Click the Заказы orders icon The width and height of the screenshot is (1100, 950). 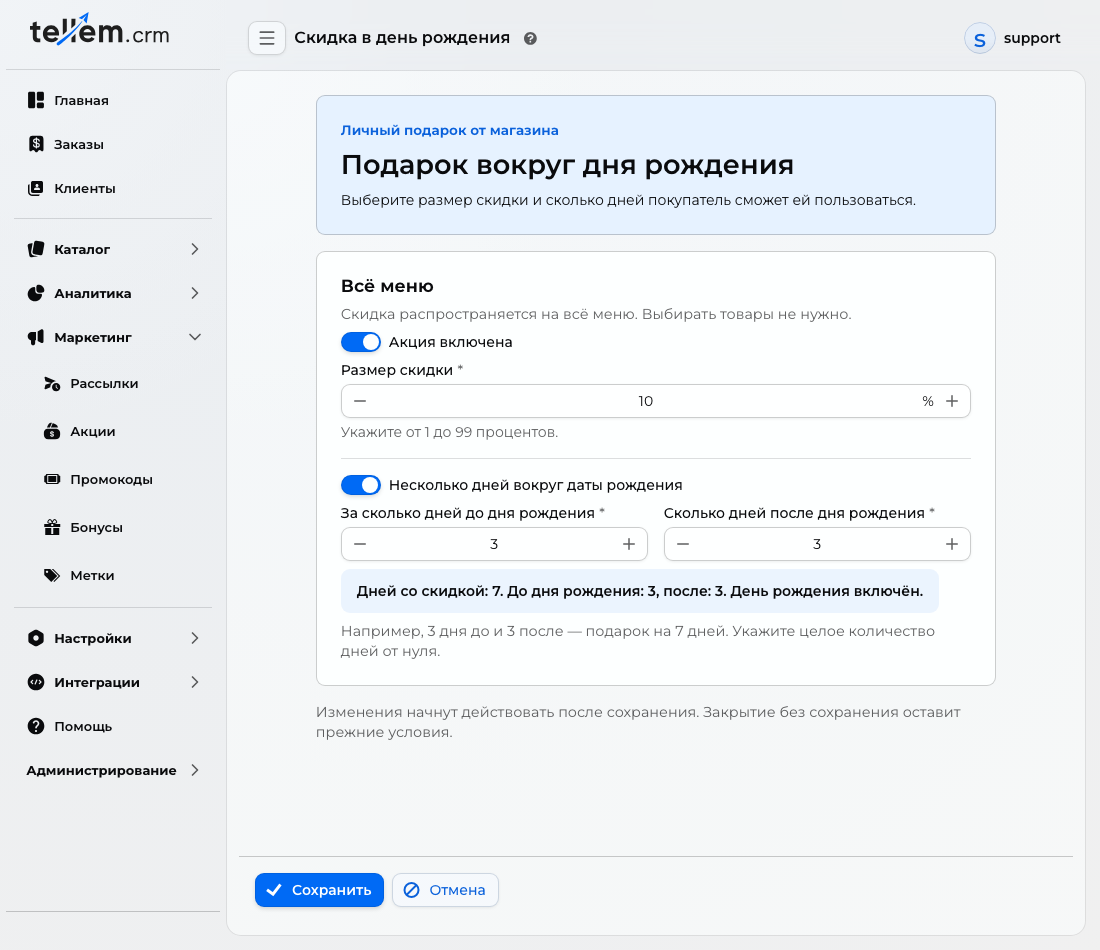[36, 144]
